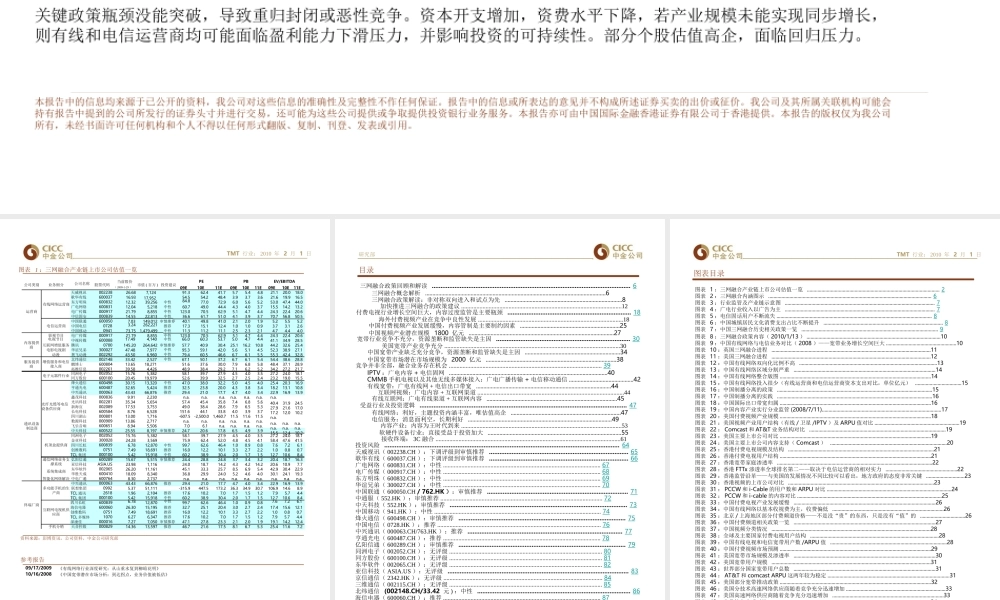This screenshot has height=600, width=1000.
Task: Open the 东方明珠 entry in the 目录
Action: click(378, 477)
